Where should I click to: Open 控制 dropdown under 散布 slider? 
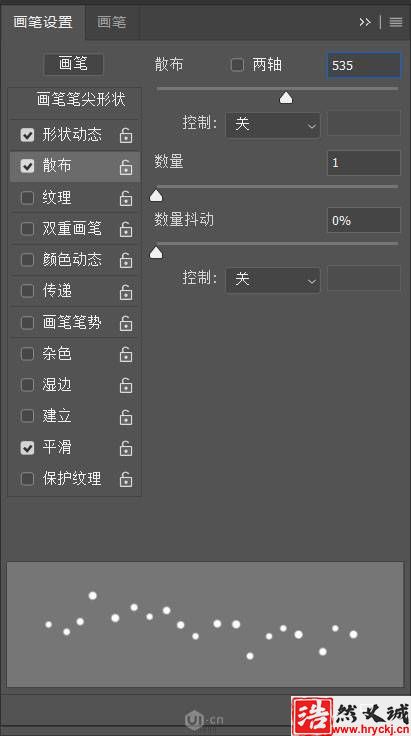pyautogui.click(x=273, y=124)
